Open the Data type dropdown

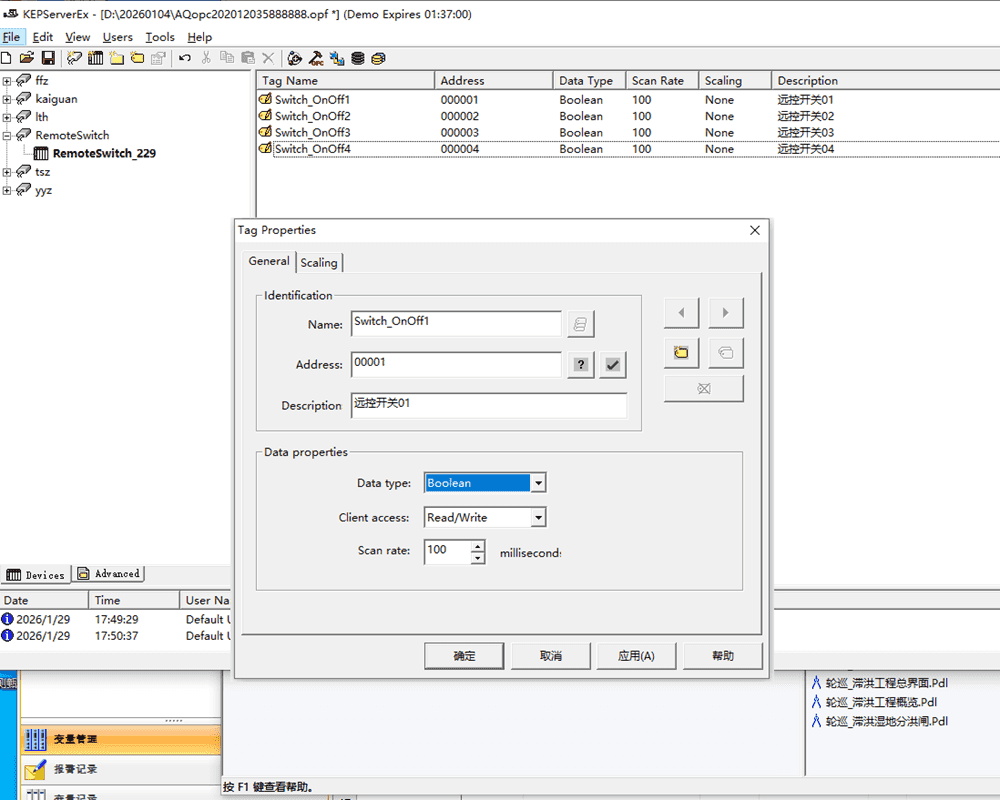click(x=538, y=483)
